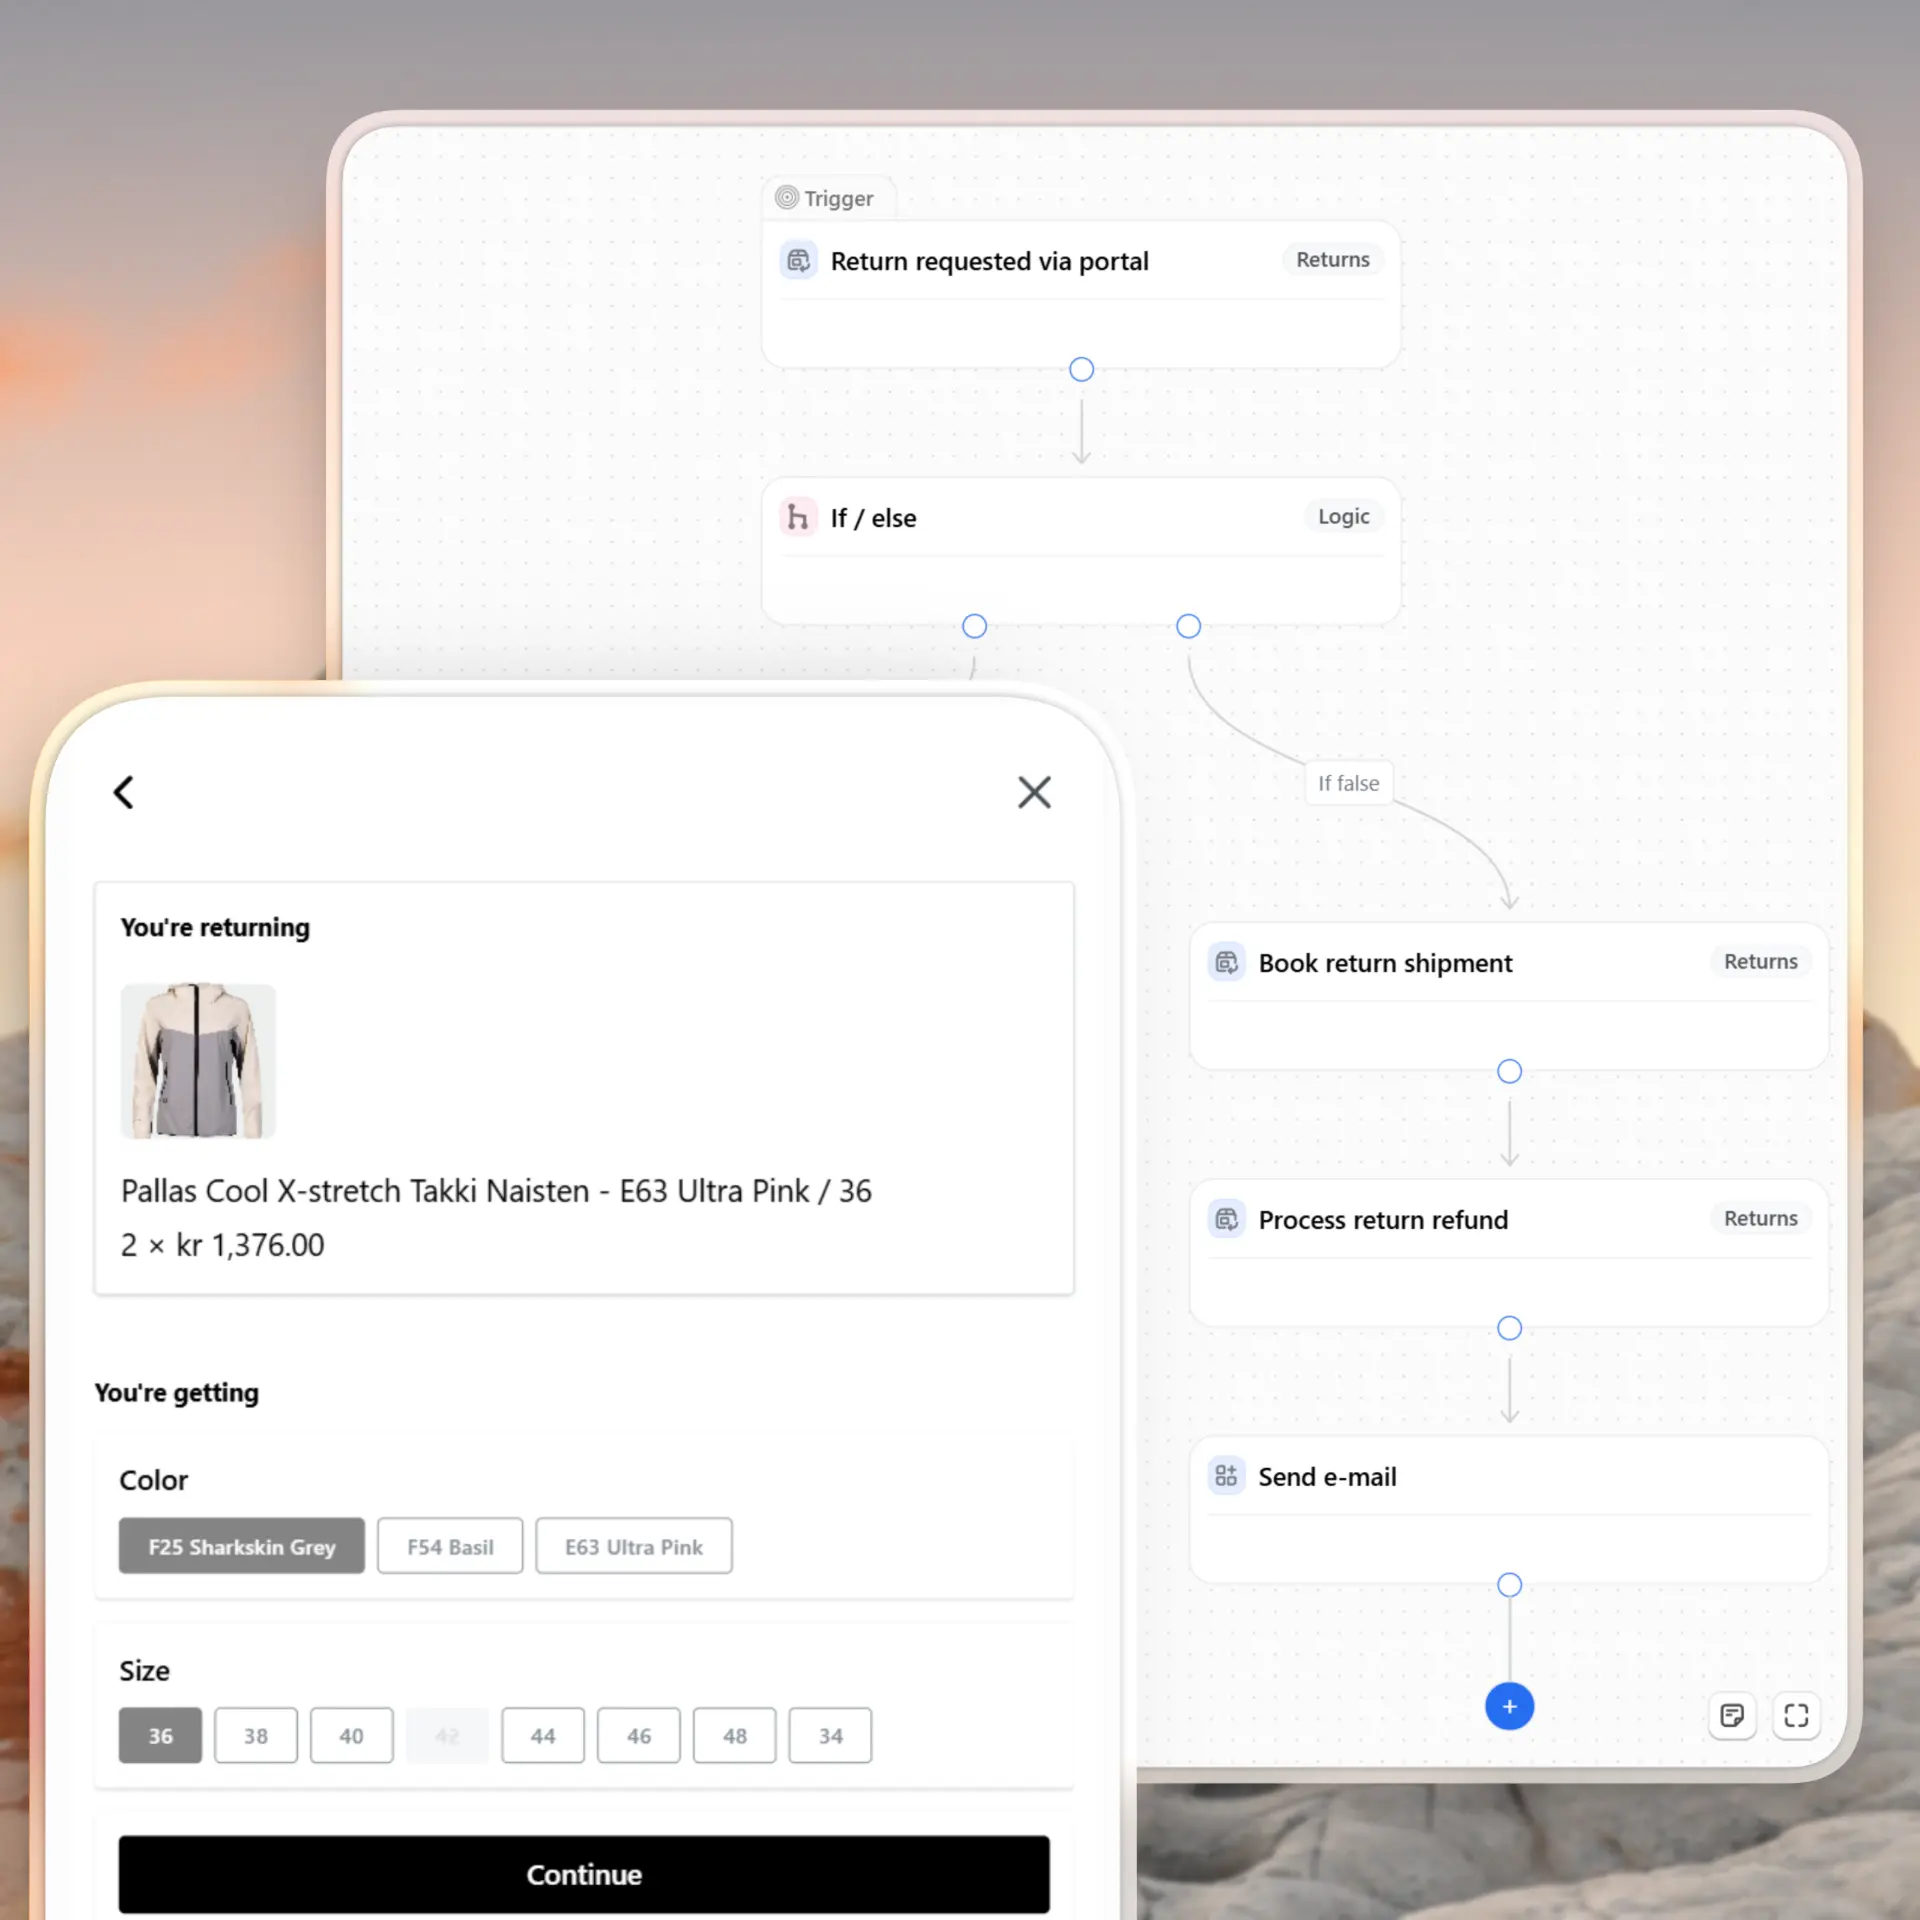Click the Send e-mail step icon

tap(1226, 1476)
